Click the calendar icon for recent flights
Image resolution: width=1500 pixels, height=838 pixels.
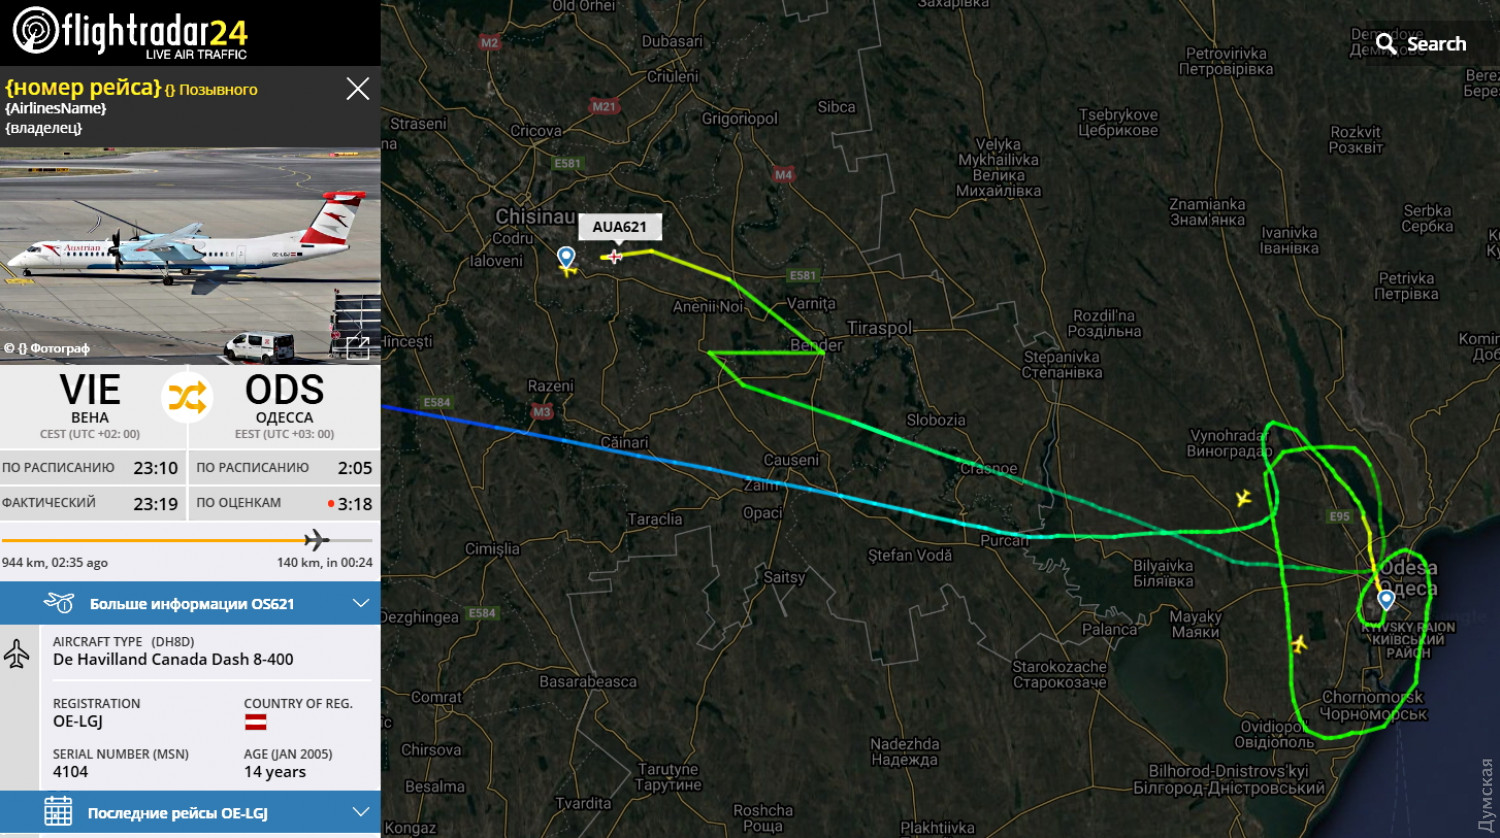[x=58, y=812]
